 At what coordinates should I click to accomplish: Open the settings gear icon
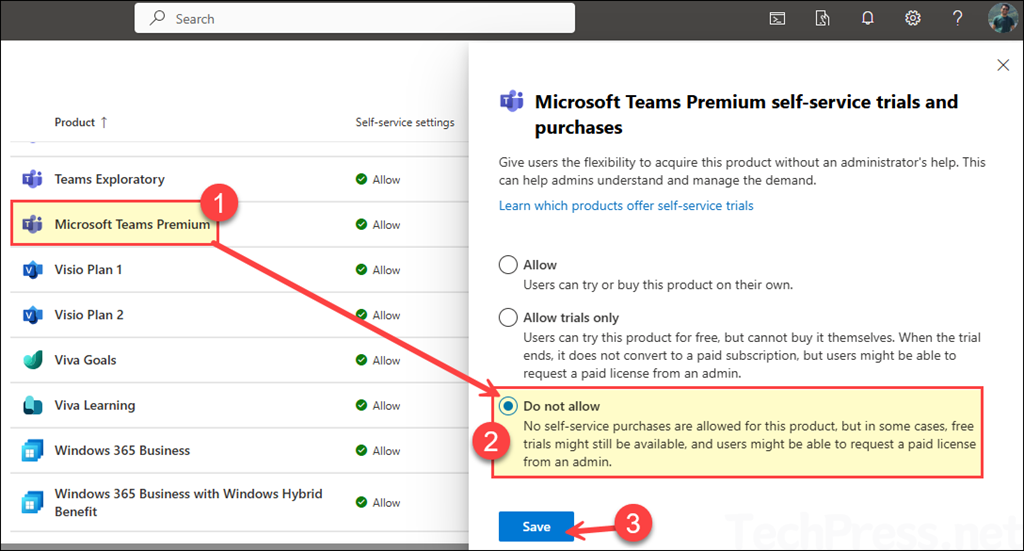pyautogui.click(x=912, y=18)
